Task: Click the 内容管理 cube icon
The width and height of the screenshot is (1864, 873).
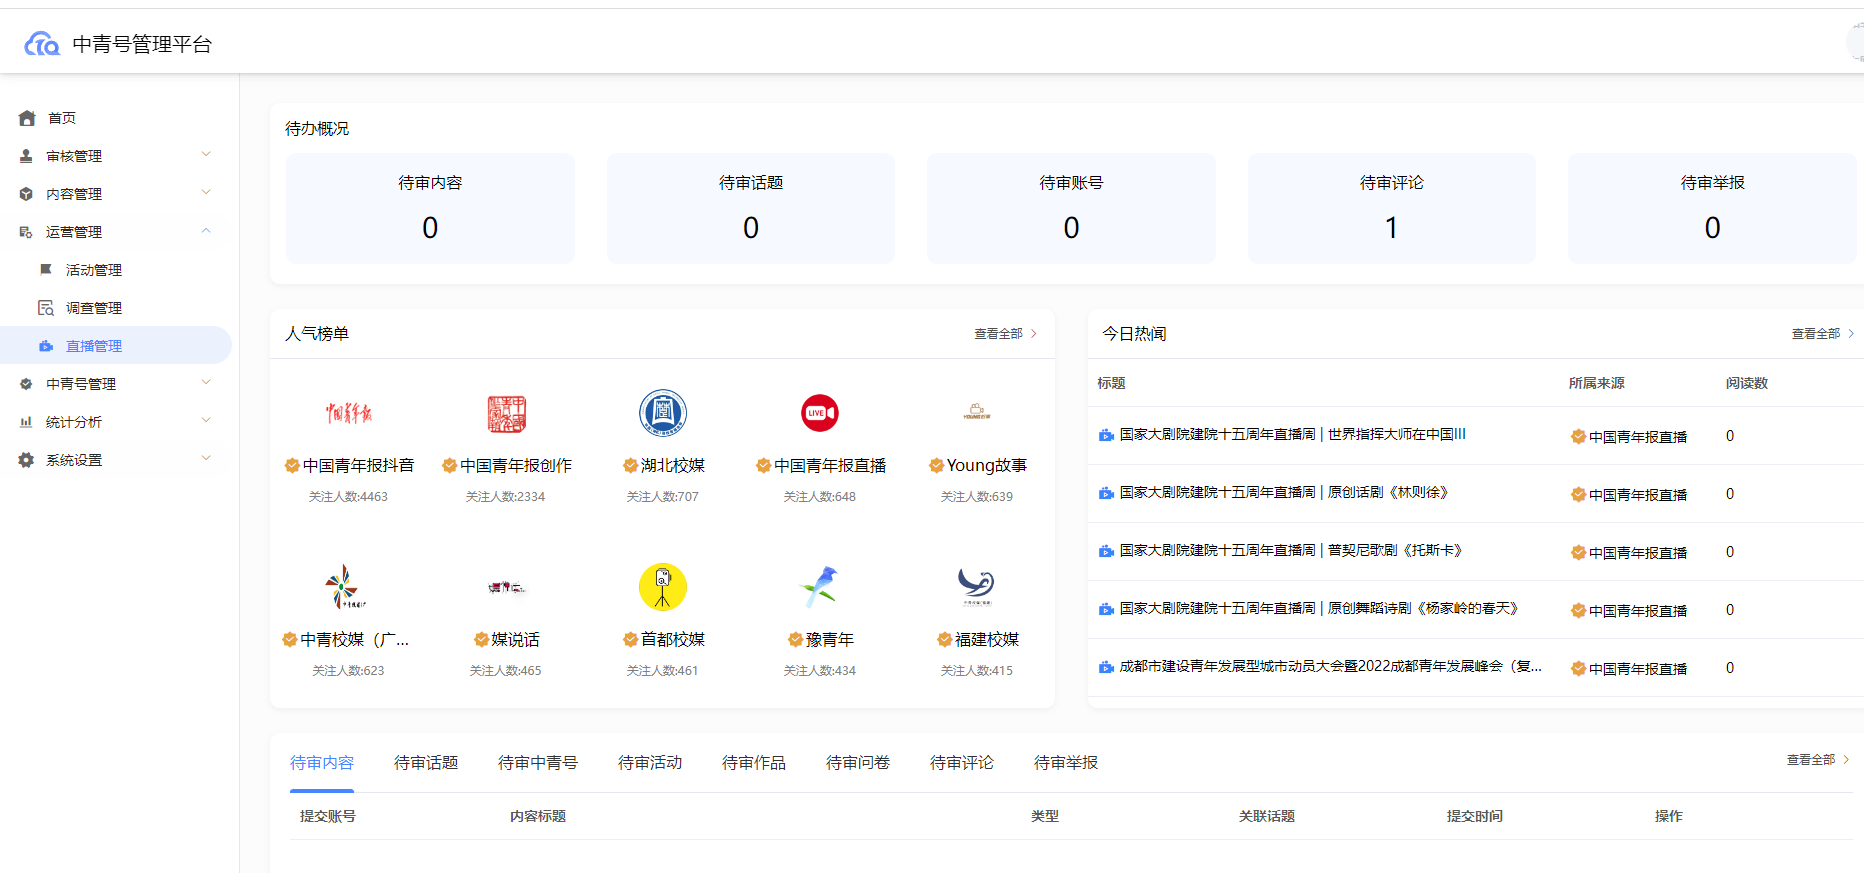Action: (26, 194)
